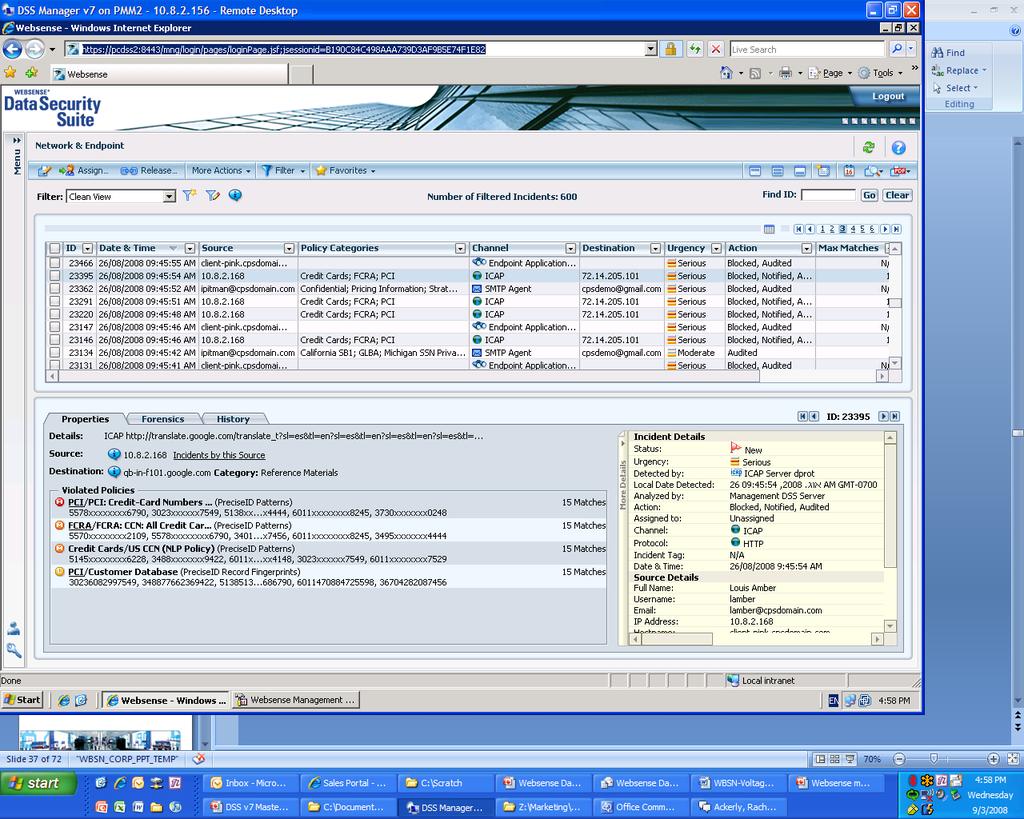Click the IE Home icon

click(726, 73)
